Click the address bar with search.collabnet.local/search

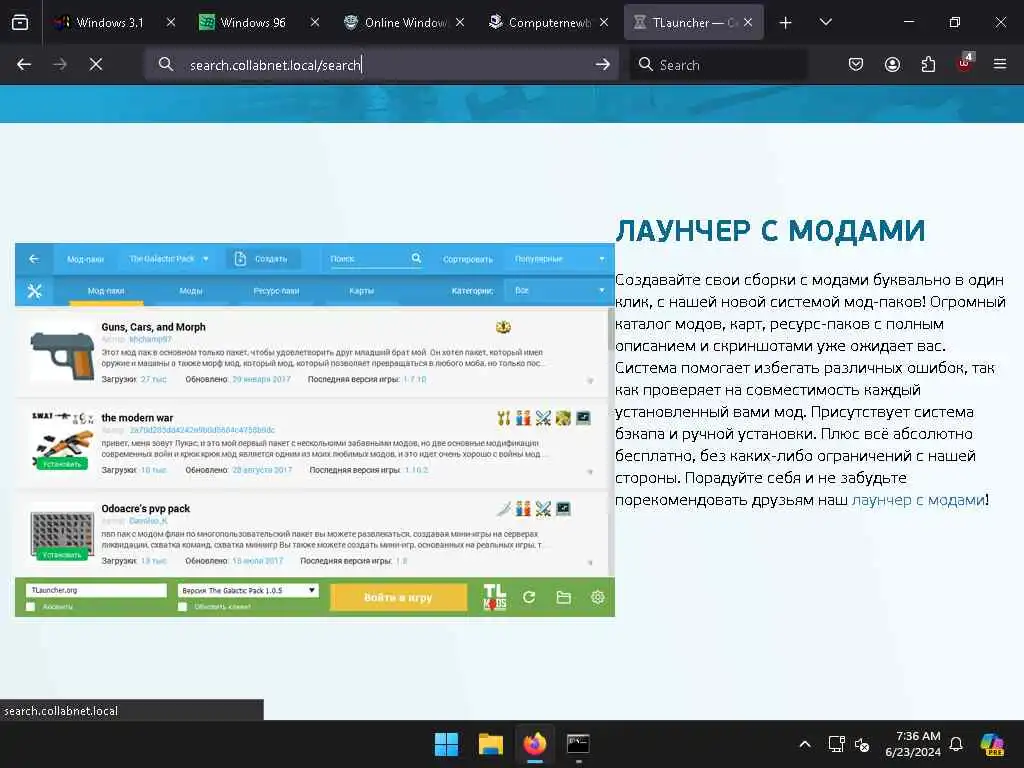[382, 65]
